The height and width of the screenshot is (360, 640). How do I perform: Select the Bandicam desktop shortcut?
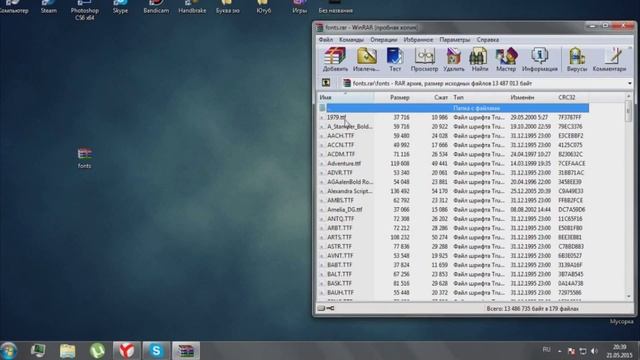(x=156, y=7)
